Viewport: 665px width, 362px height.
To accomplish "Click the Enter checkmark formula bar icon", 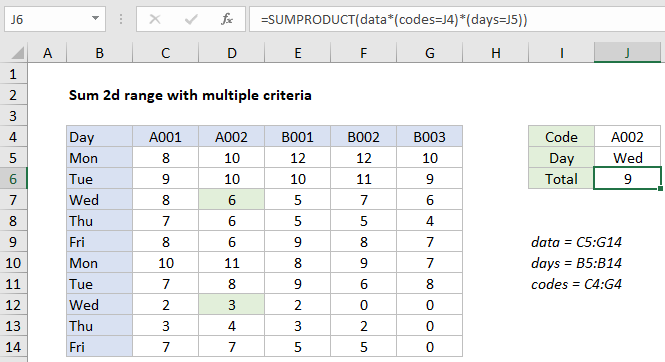I will (x=191, y=19).
